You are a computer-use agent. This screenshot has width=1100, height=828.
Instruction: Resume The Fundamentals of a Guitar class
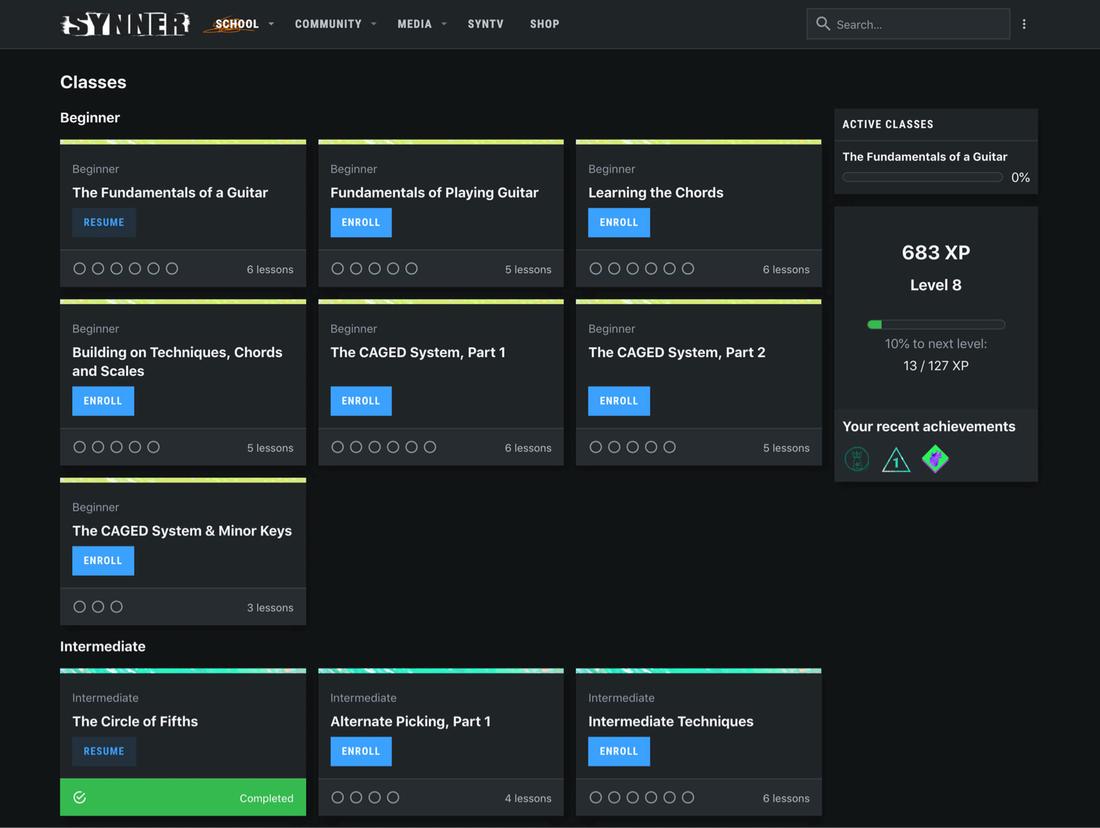pyautogui.click(x=104, y=222)
